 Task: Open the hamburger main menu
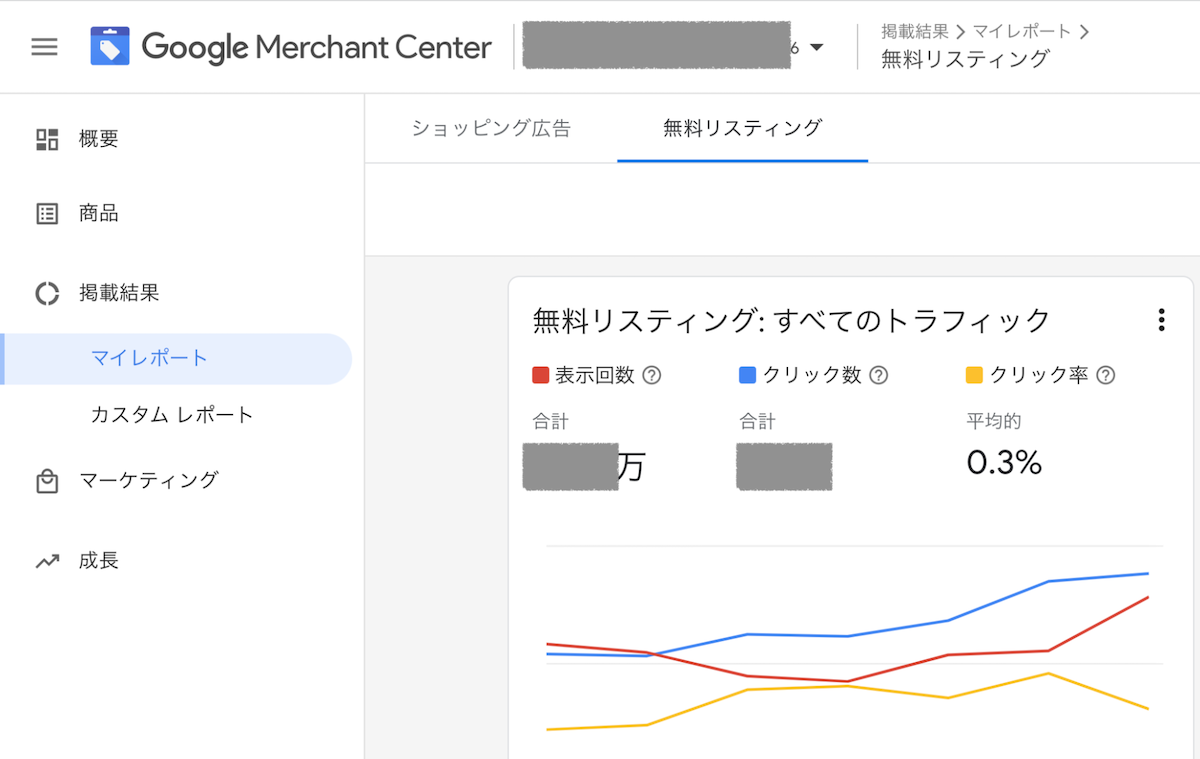pos(44,47)
